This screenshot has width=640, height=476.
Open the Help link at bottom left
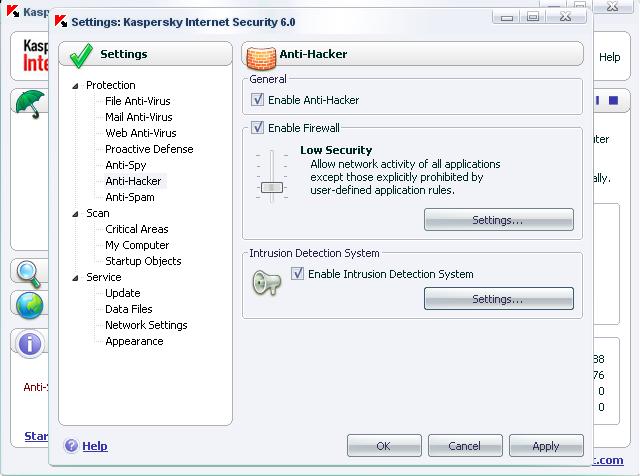(94, 446)
